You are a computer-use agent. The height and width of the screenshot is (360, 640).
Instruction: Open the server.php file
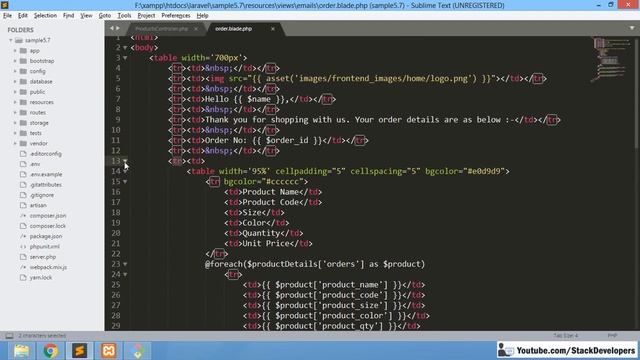(42, 257)
